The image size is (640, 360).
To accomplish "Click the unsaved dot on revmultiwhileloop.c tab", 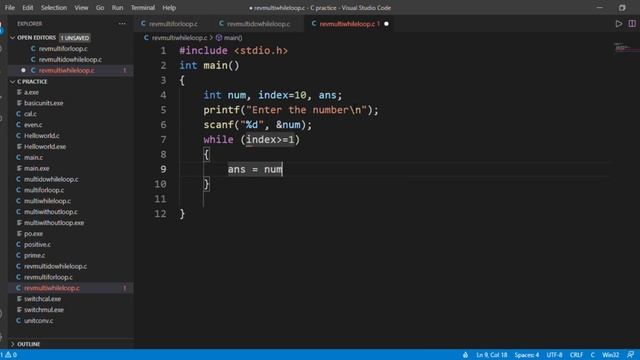I will 386,24.
